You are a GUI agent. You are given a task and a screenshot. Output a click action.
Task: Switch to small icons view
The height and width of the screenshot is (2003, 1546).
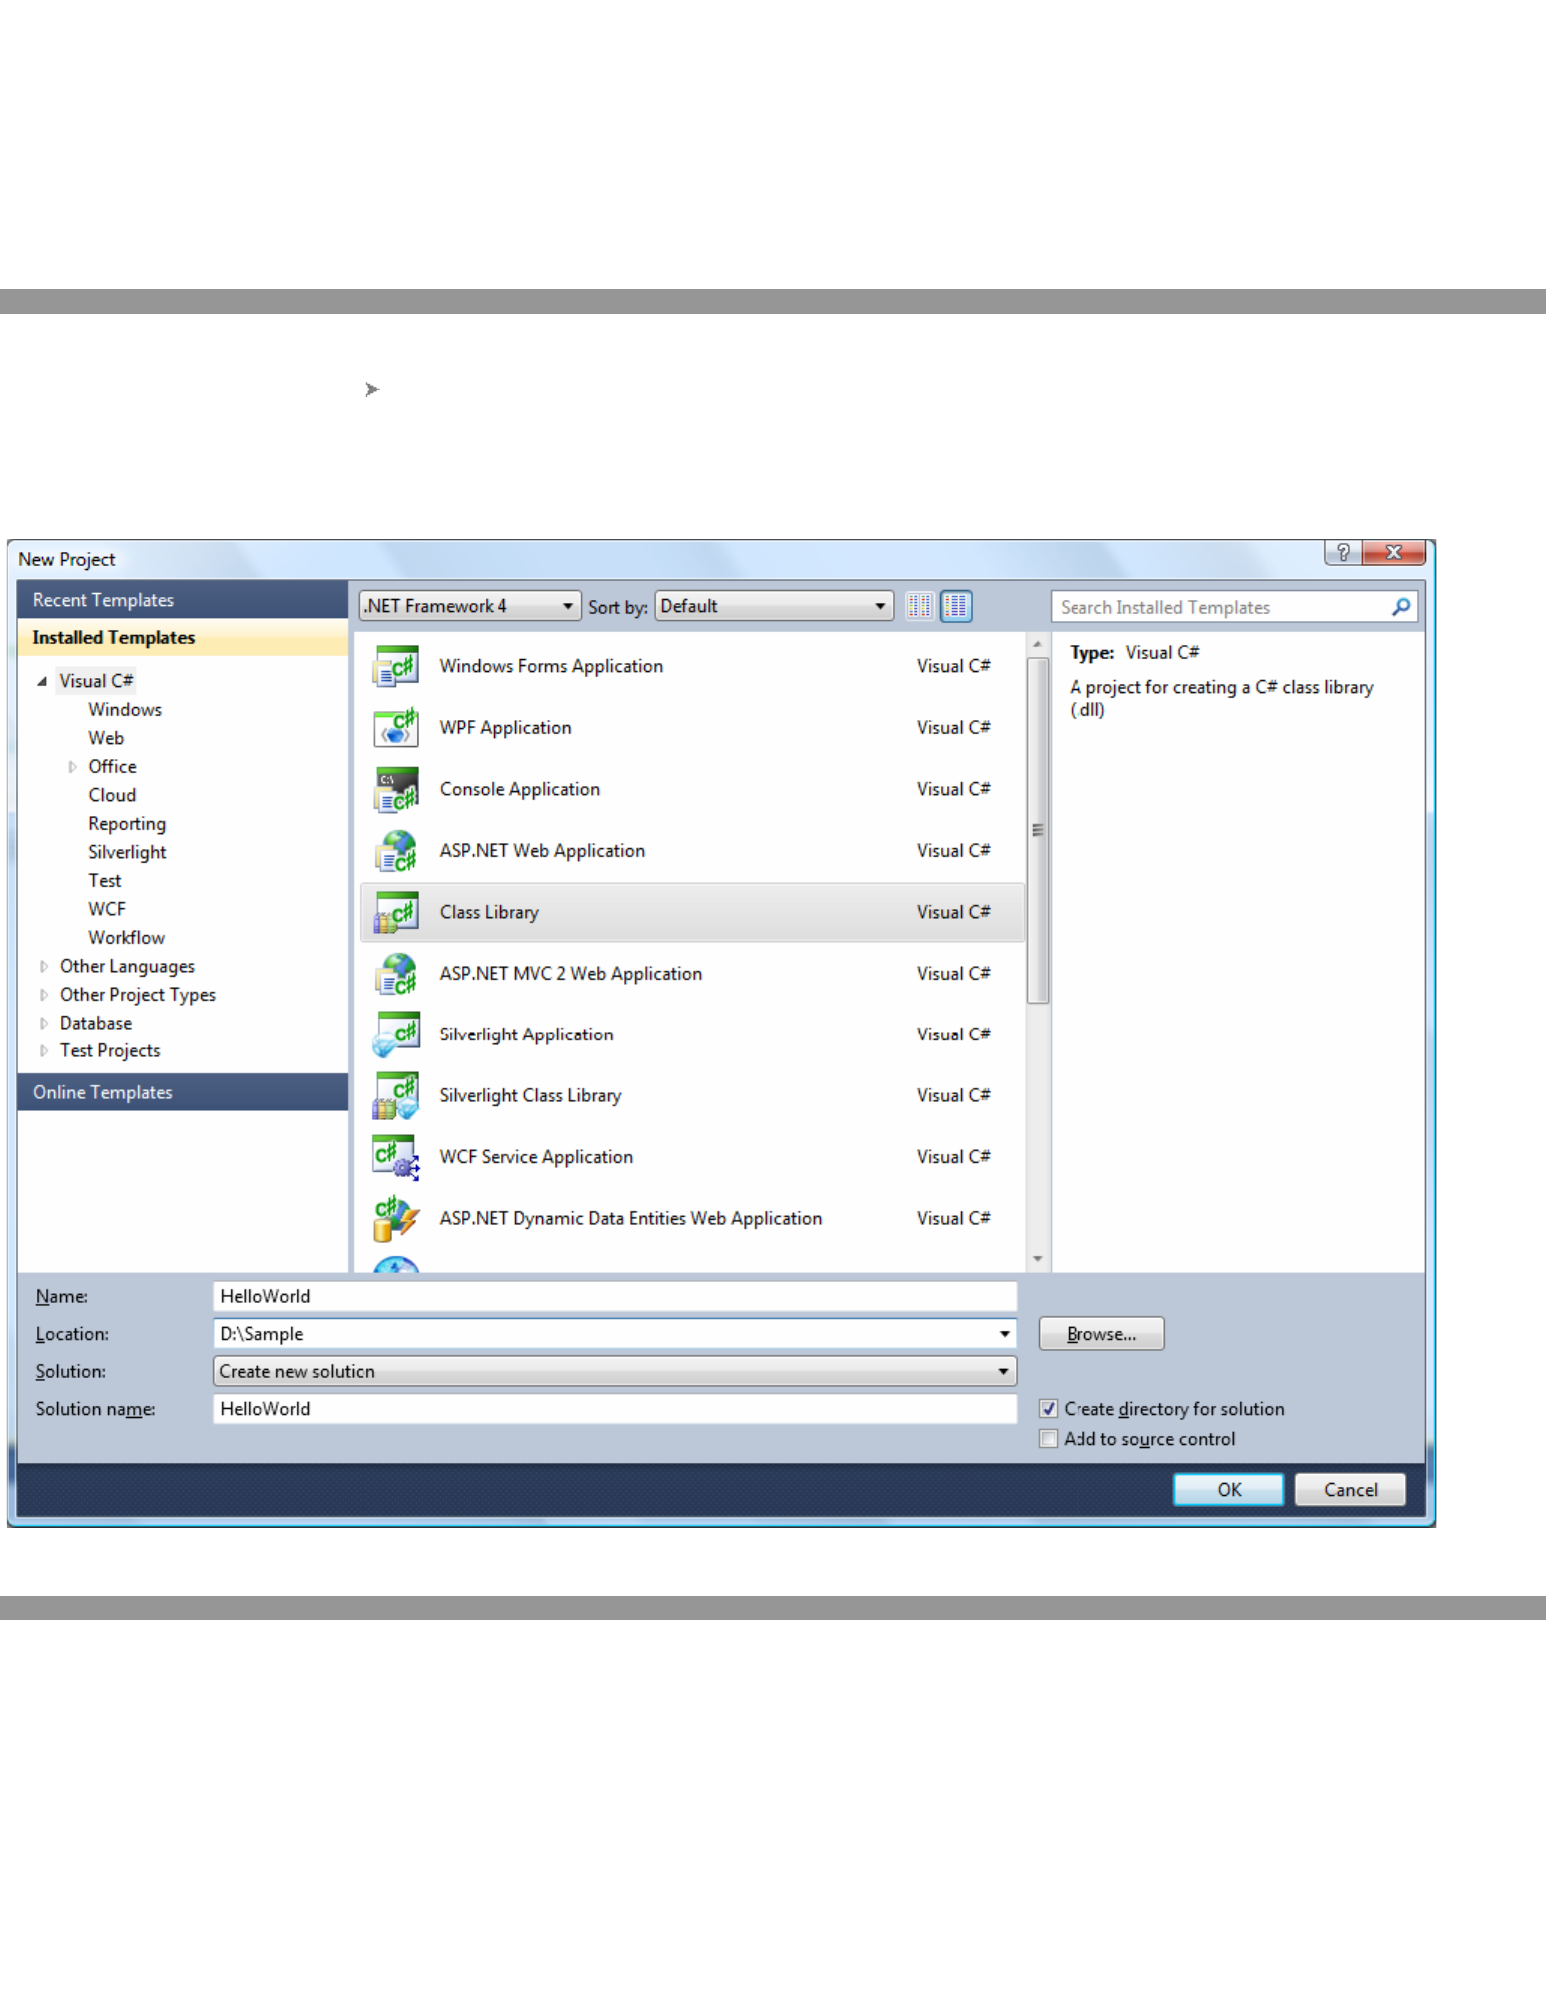pyautogui.click(x=919, y=606)
